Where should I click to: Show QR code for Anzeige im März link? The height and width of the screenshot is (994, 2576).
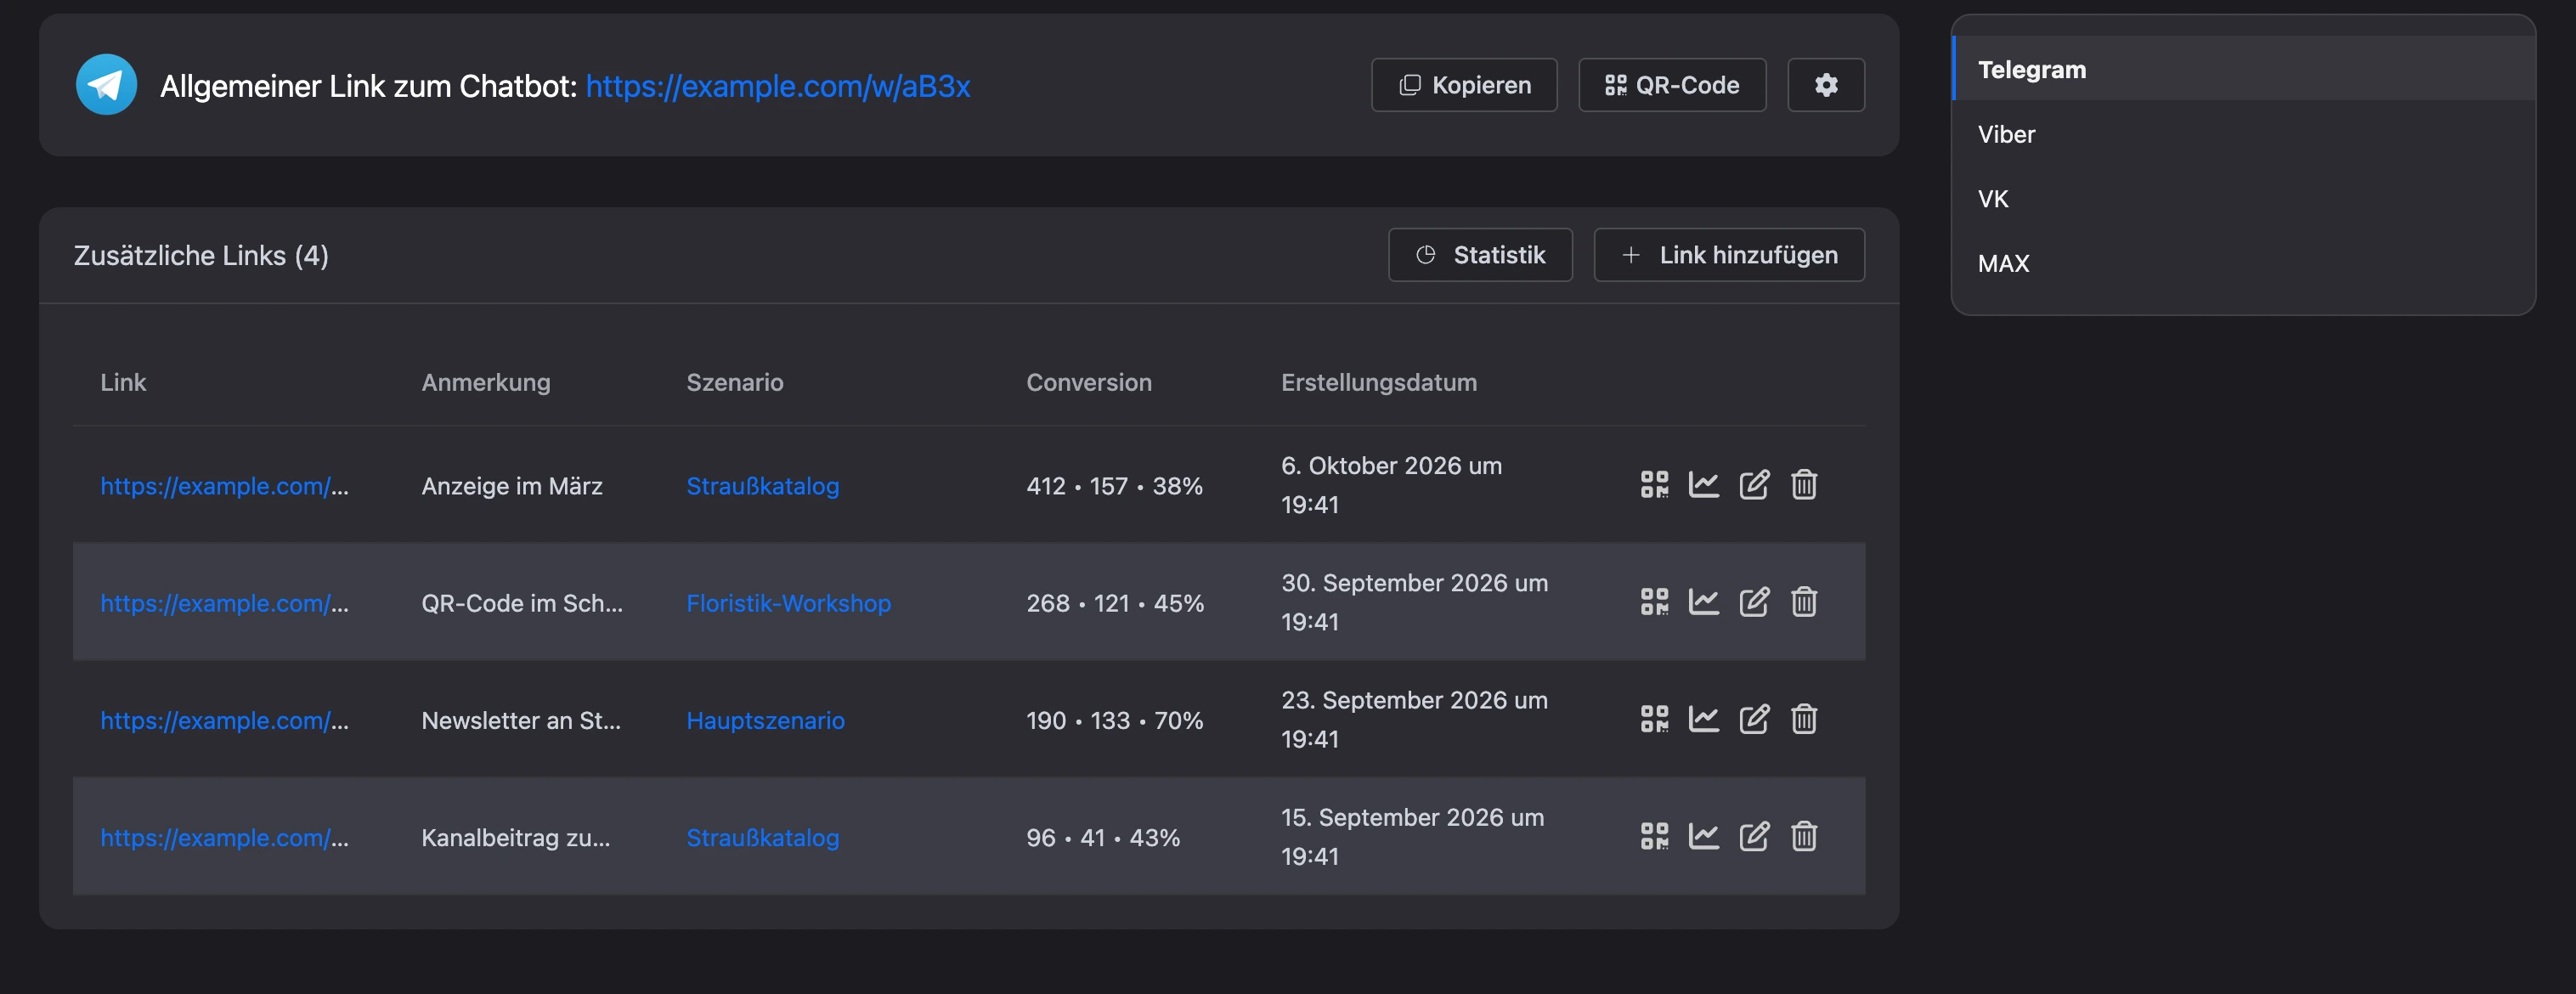[1654, 485]
